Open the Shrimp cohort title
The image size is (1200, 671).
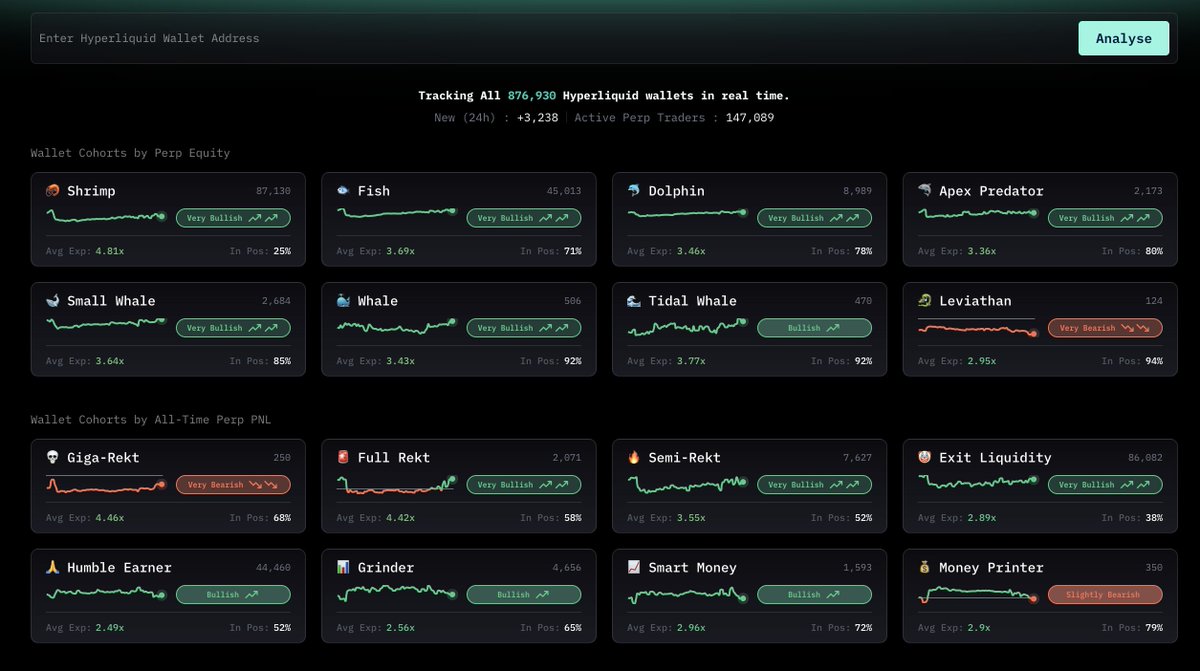91,191
